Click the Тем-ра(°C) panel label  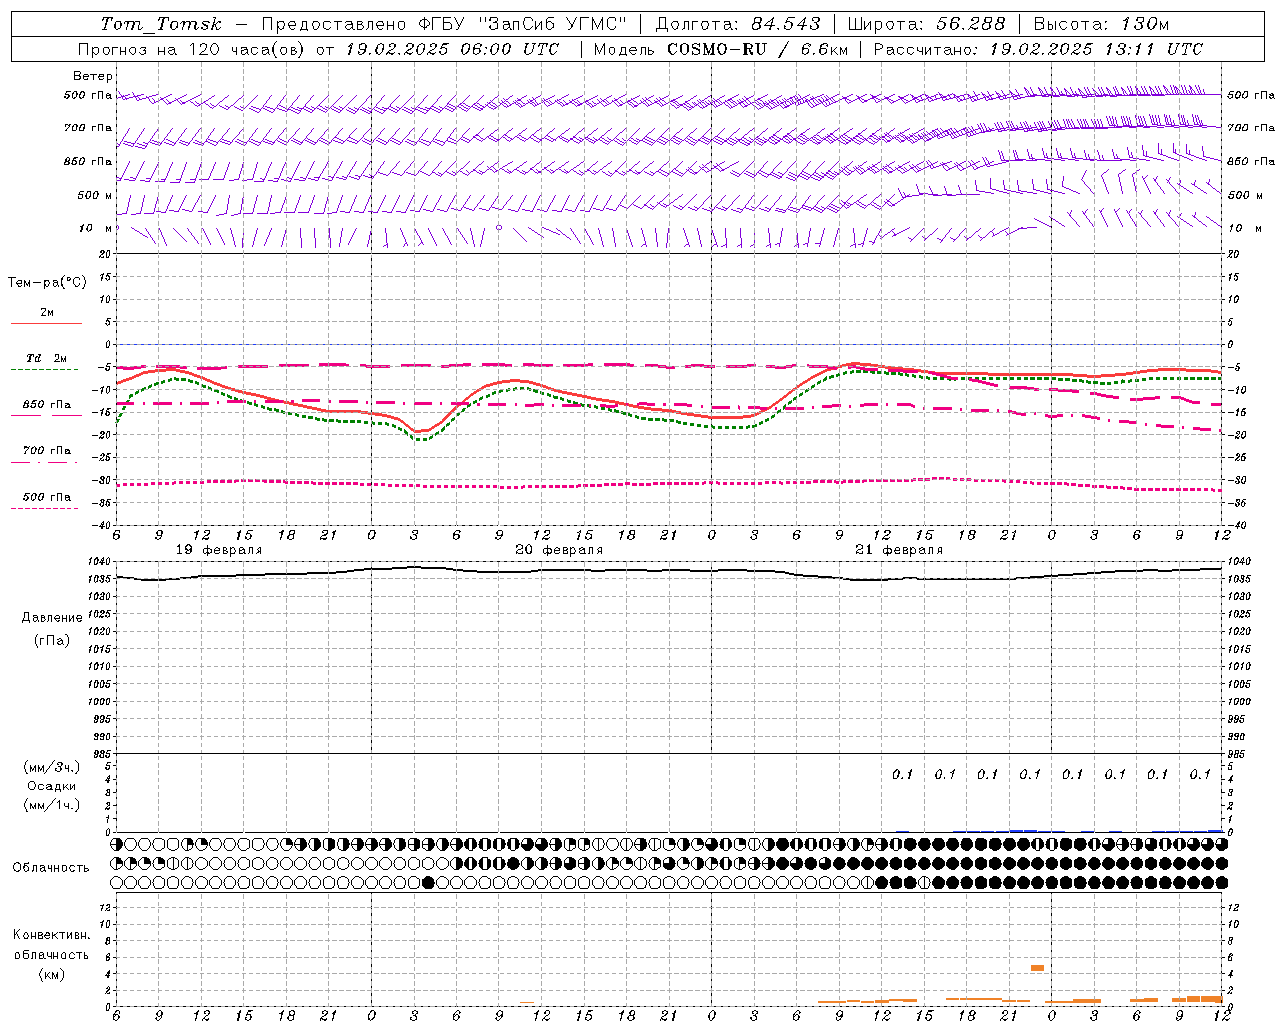47,283
